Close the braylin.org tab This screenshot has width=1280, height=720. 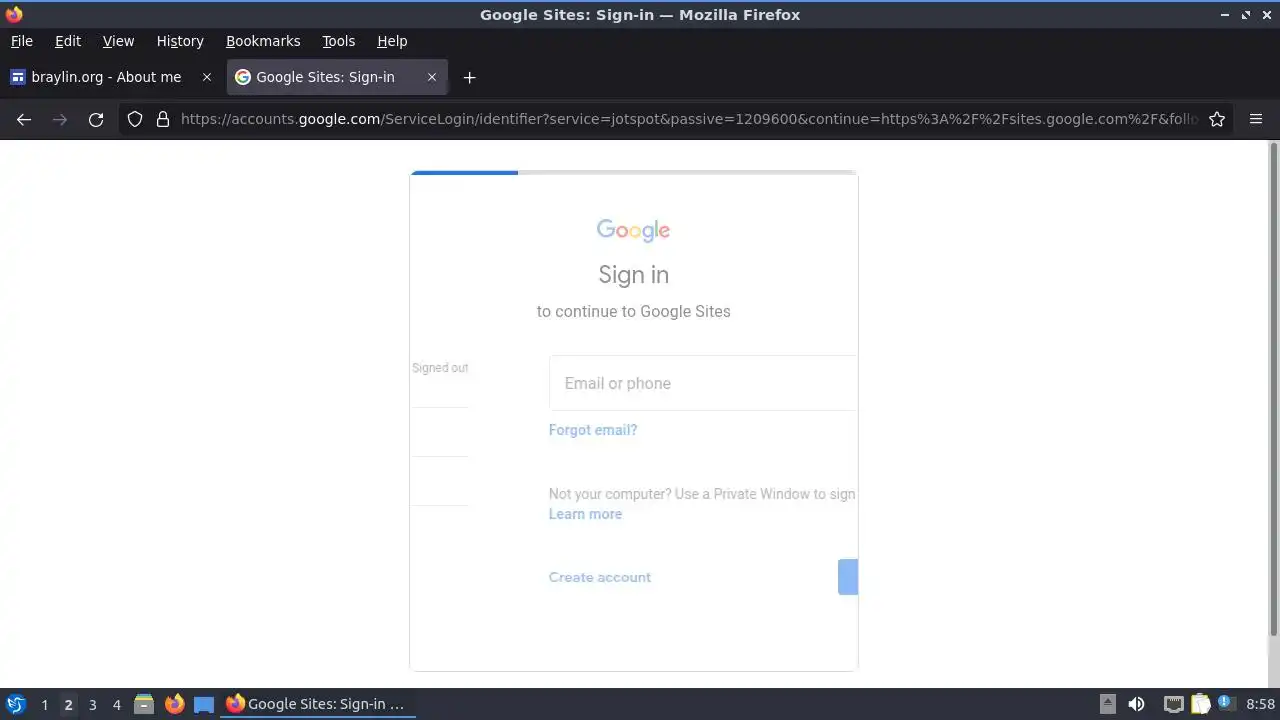click(x=207, y=77)
